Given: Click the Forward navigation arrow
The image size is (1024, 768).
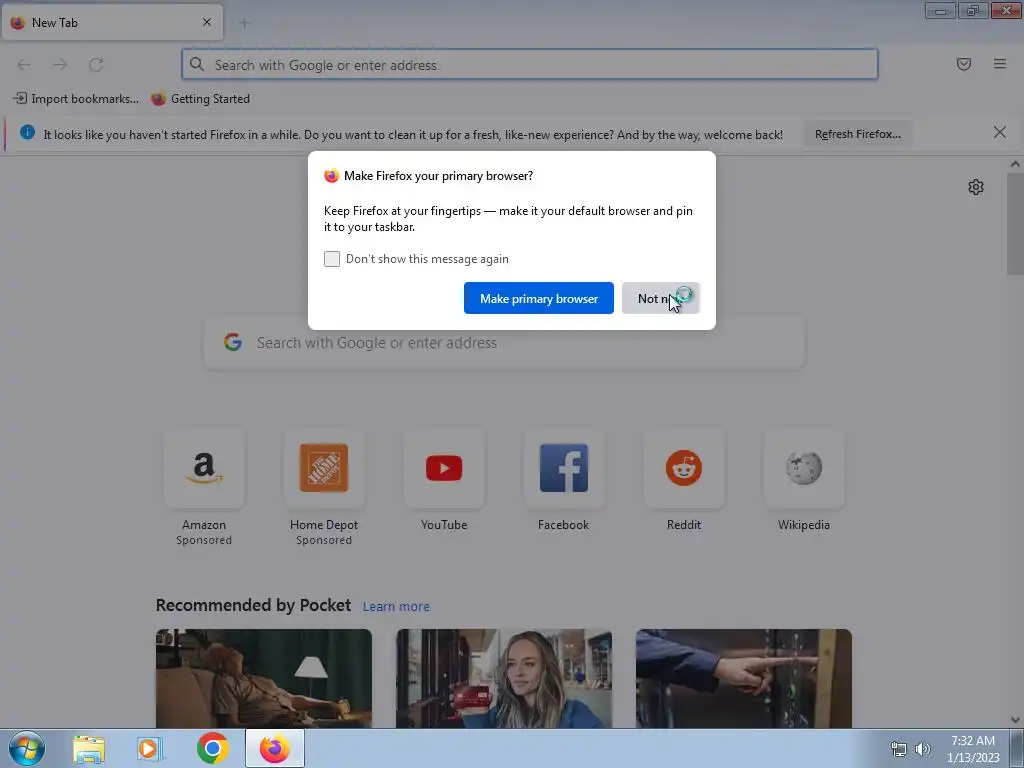Looking at the screenshot, I should [x=60, y=65].
